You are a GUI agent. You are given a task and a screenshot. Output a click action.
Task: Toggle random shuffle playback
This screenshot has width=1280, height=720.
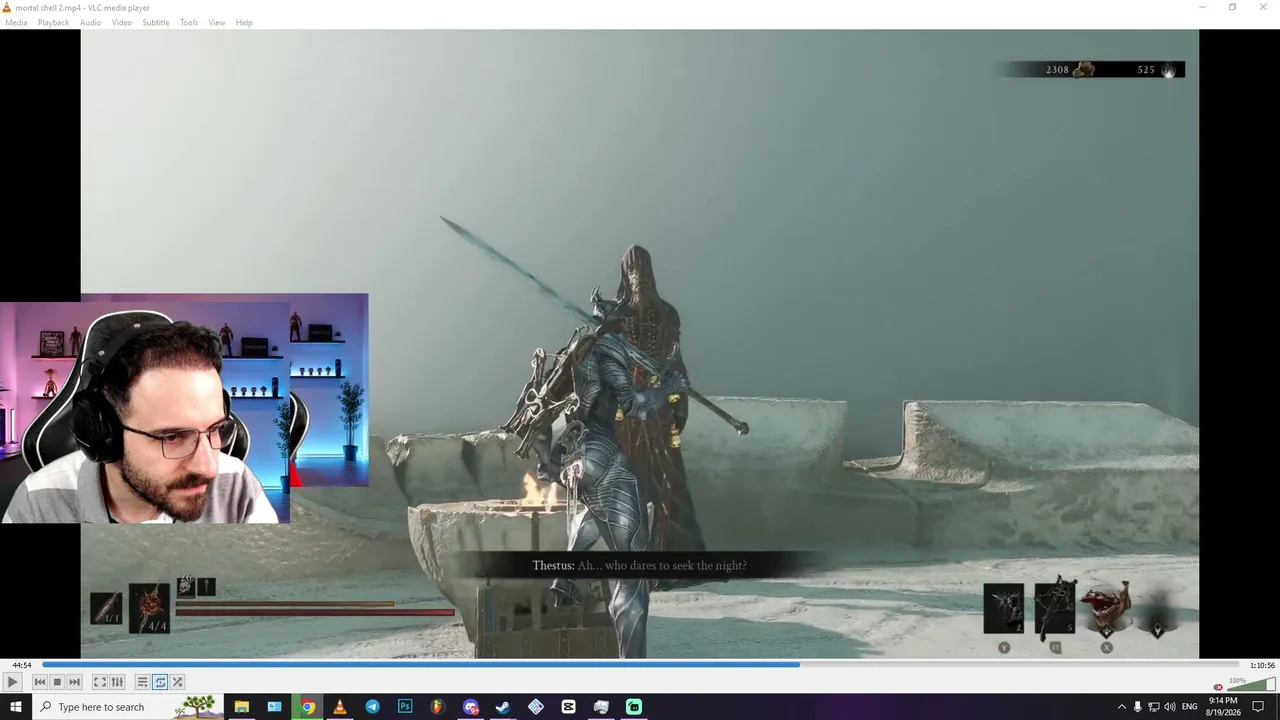tap(177, 682)
